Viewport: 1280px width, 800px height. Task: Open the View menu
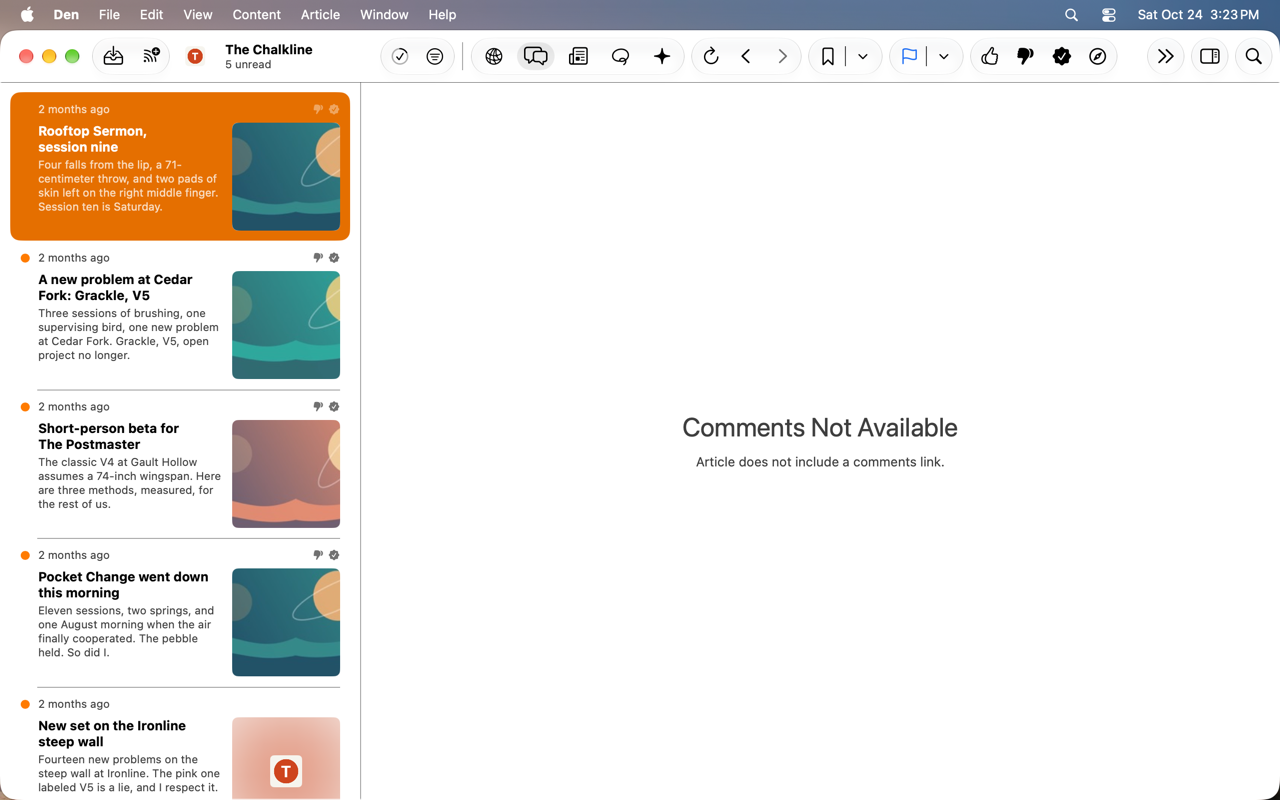point(197,15)
